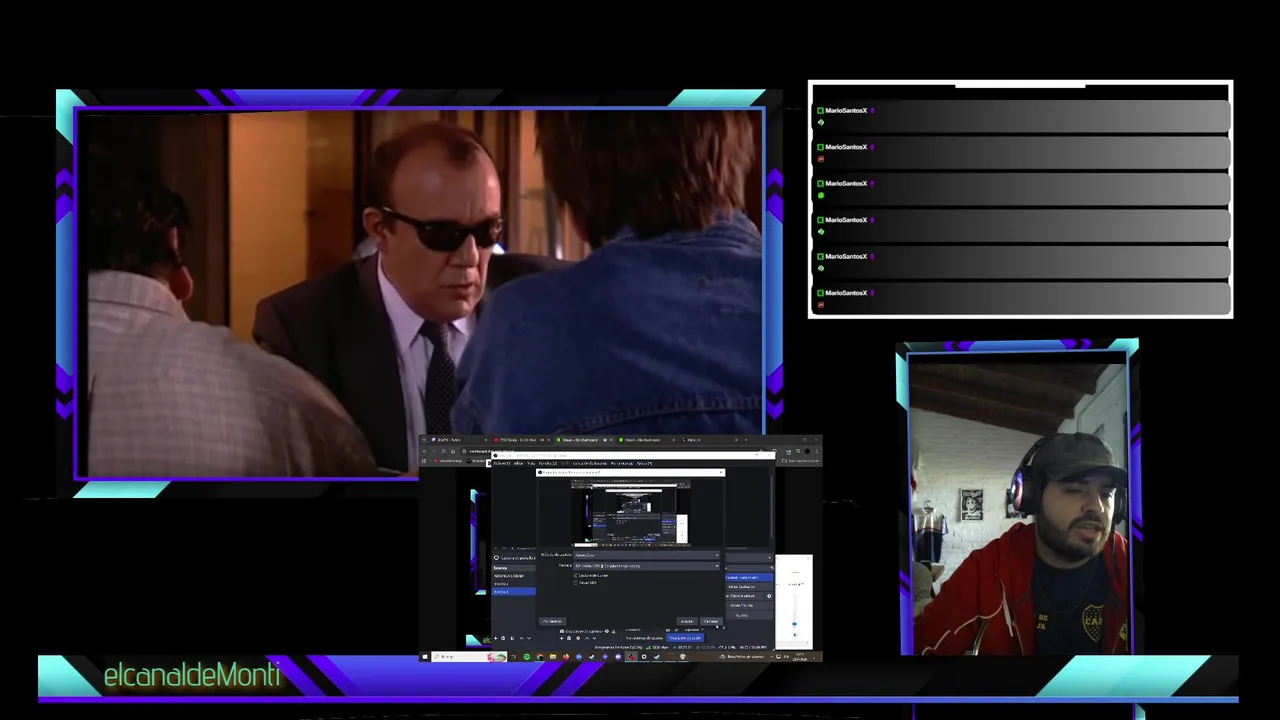Open the Colección de escenas menu
This screenshot has width=1280, height=720.
click(x=590, y=463)
